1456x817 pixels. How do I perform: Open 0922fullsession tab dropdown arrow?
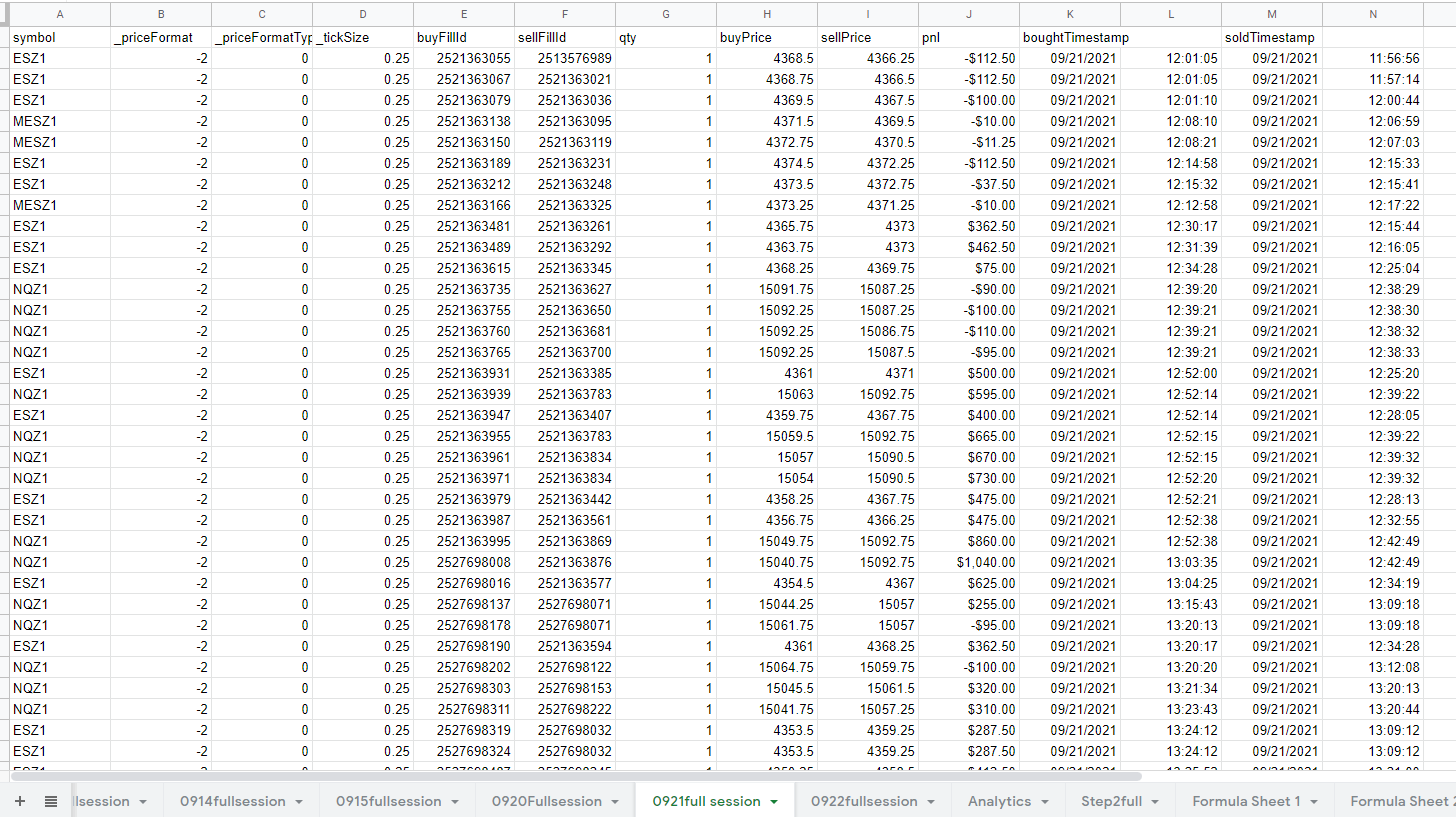click(931, 802)
